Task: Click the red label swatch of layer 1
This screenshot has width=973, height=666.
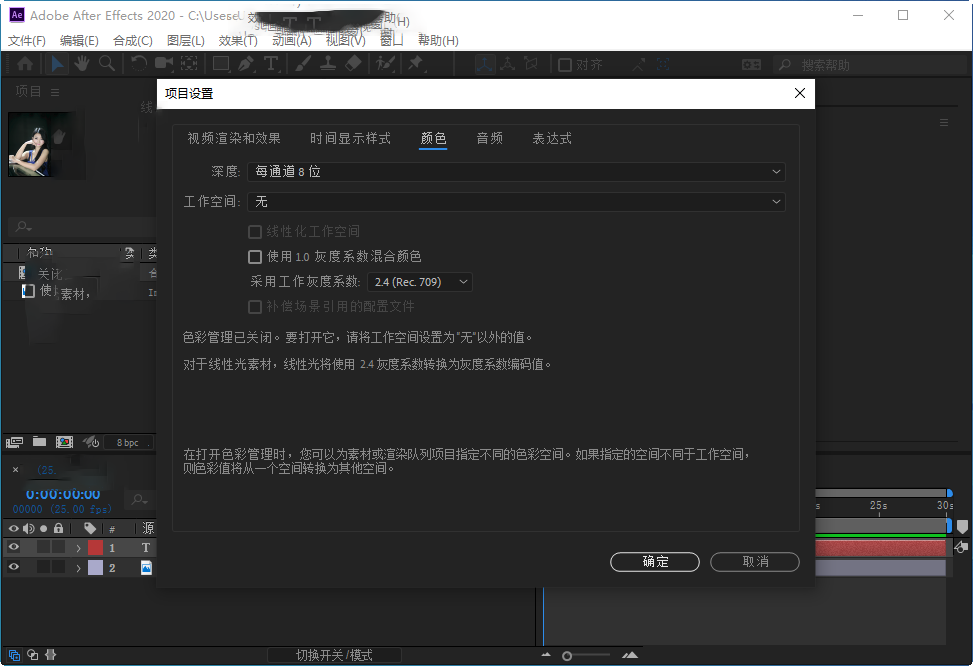Action: (95, 547)
